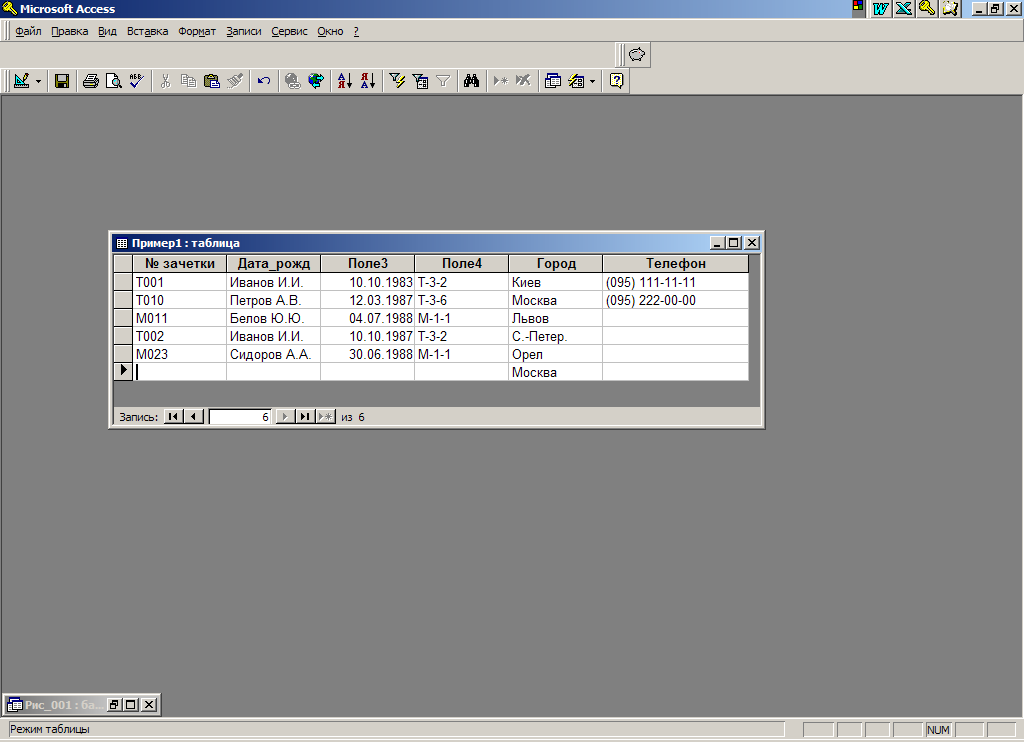
Task: Open Filter by Form
Action: pos(421,81)
